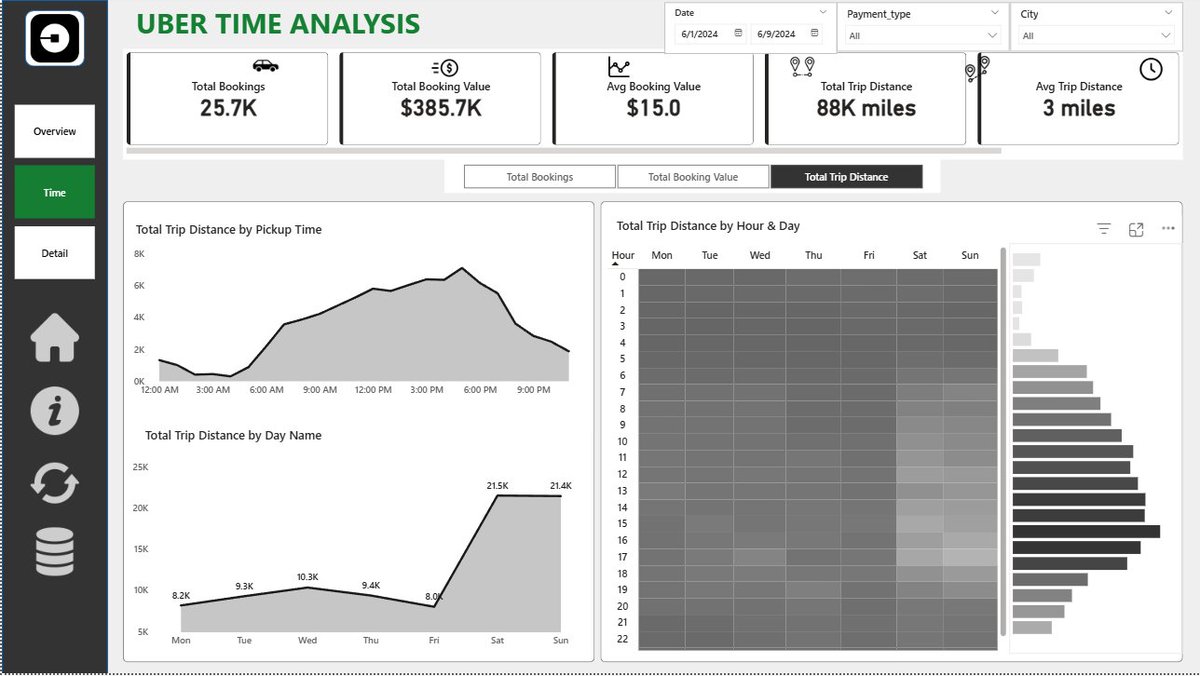Click the location pins icon on Total Trip Distance card
Image resolution: width=1200 pixels, height=676 pixels.
coord(801,67)
